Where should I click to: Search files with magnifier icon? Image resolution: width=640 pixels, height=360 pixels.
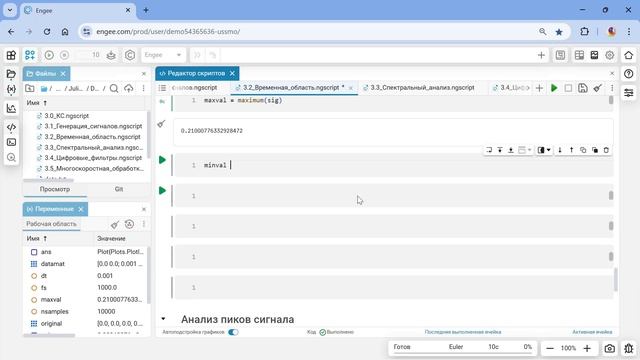114,89
